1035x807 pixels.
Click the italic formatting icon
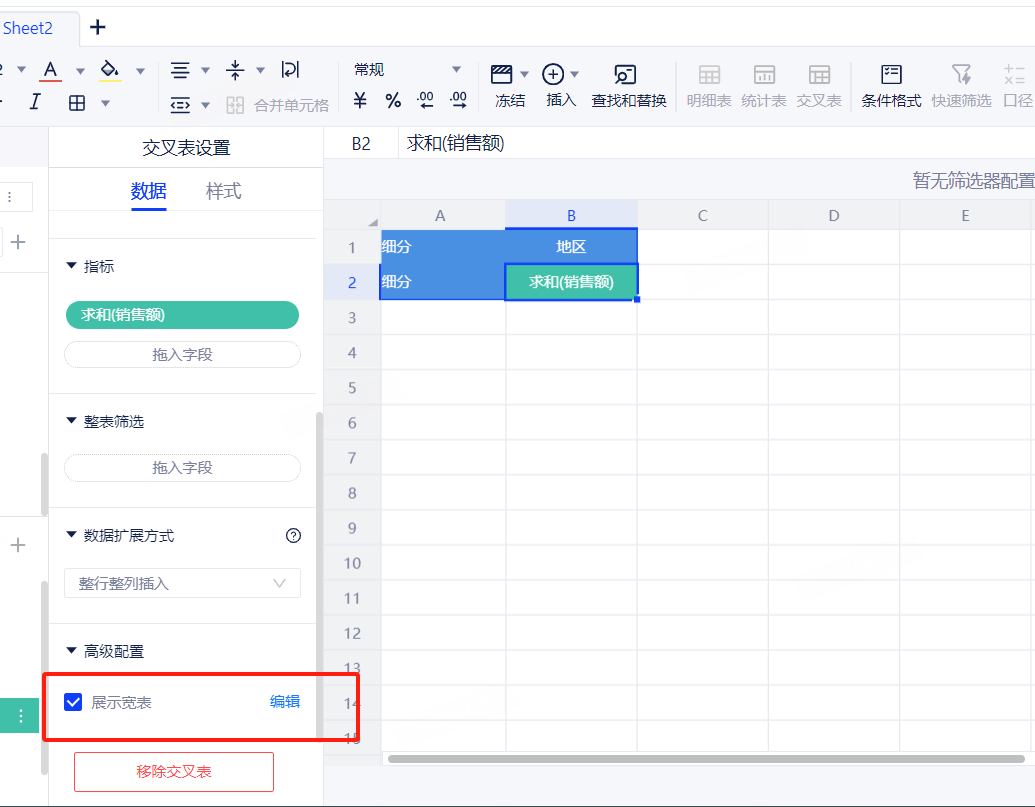pos(35,101)
